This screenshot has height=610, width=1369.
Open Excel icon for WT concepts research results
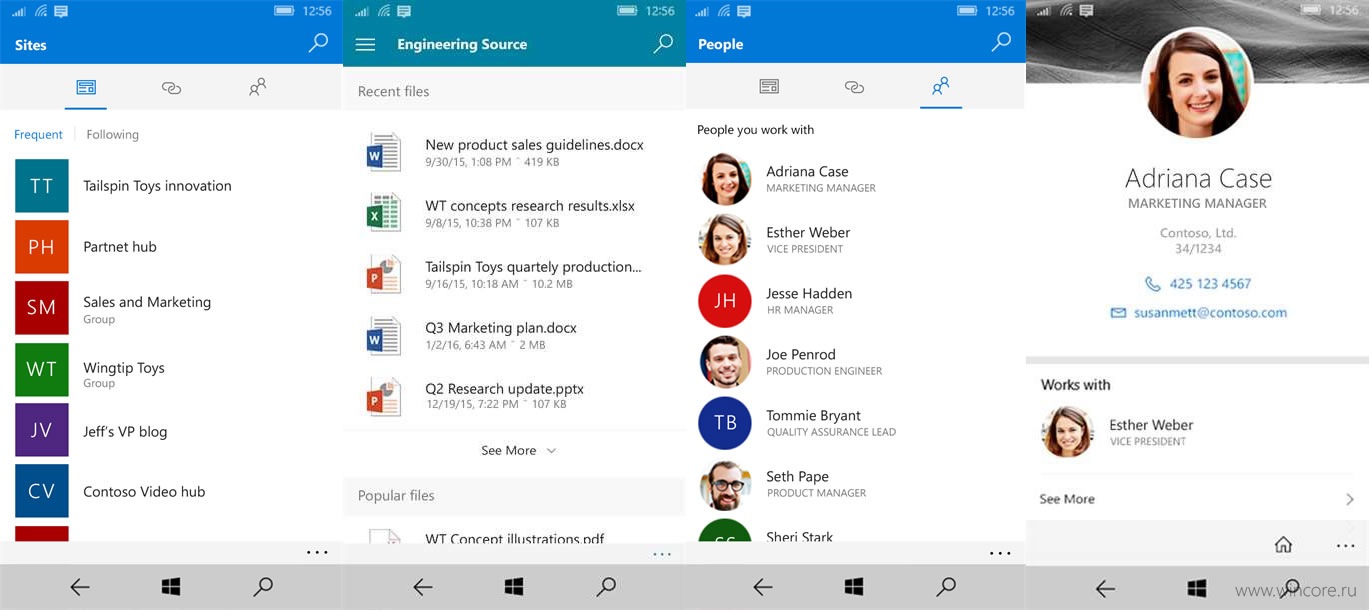point(383,213)
